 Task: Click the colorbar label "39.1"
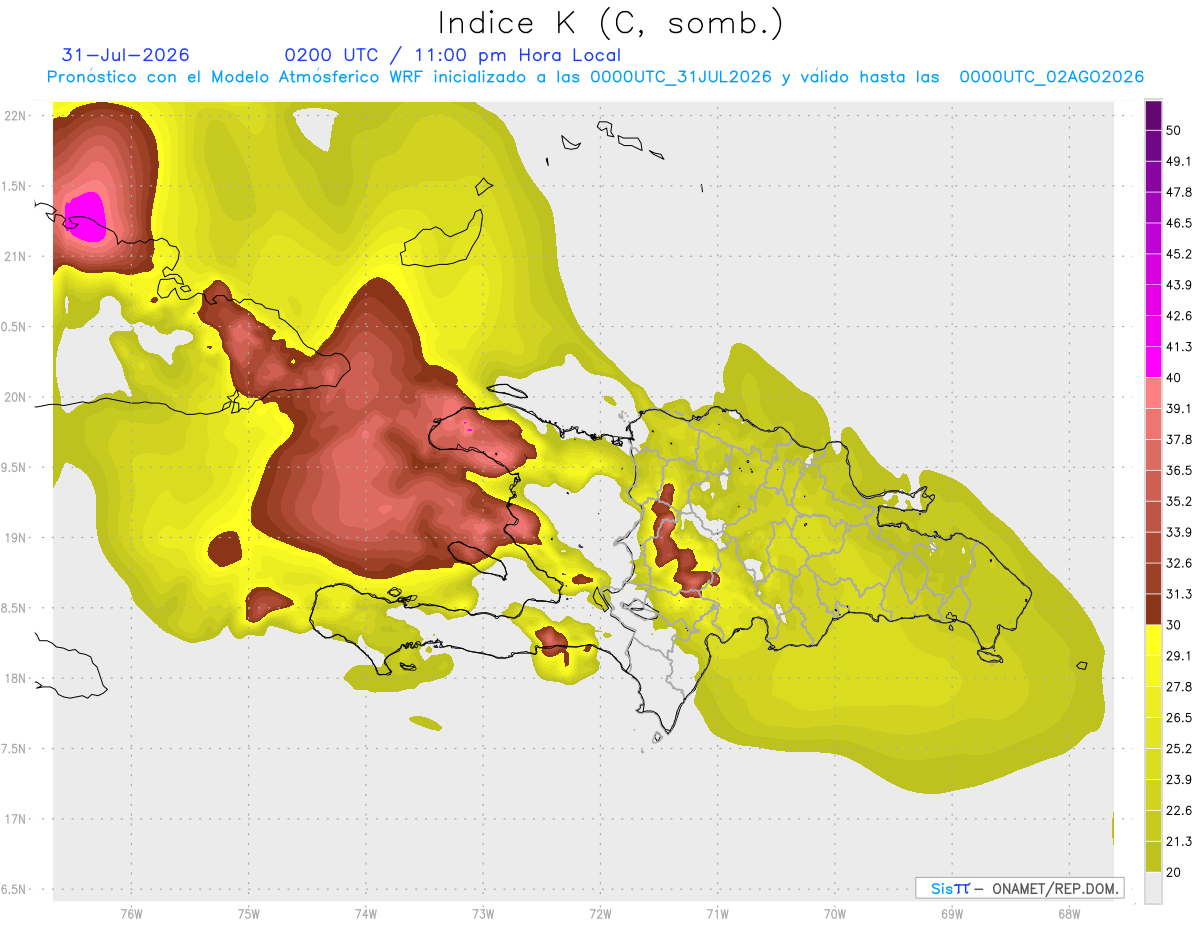[x=1179, y=409]
